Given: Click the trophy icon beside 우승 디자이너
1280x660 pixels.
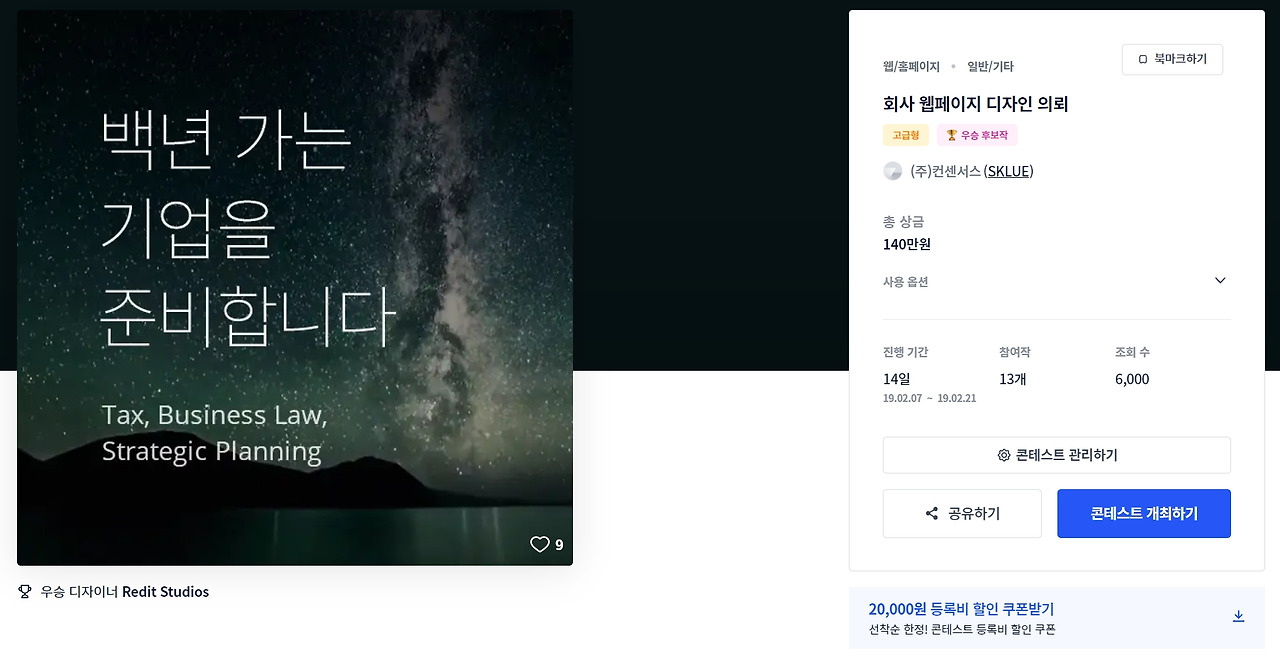Looking at the screenshot, I should [25, 592].
